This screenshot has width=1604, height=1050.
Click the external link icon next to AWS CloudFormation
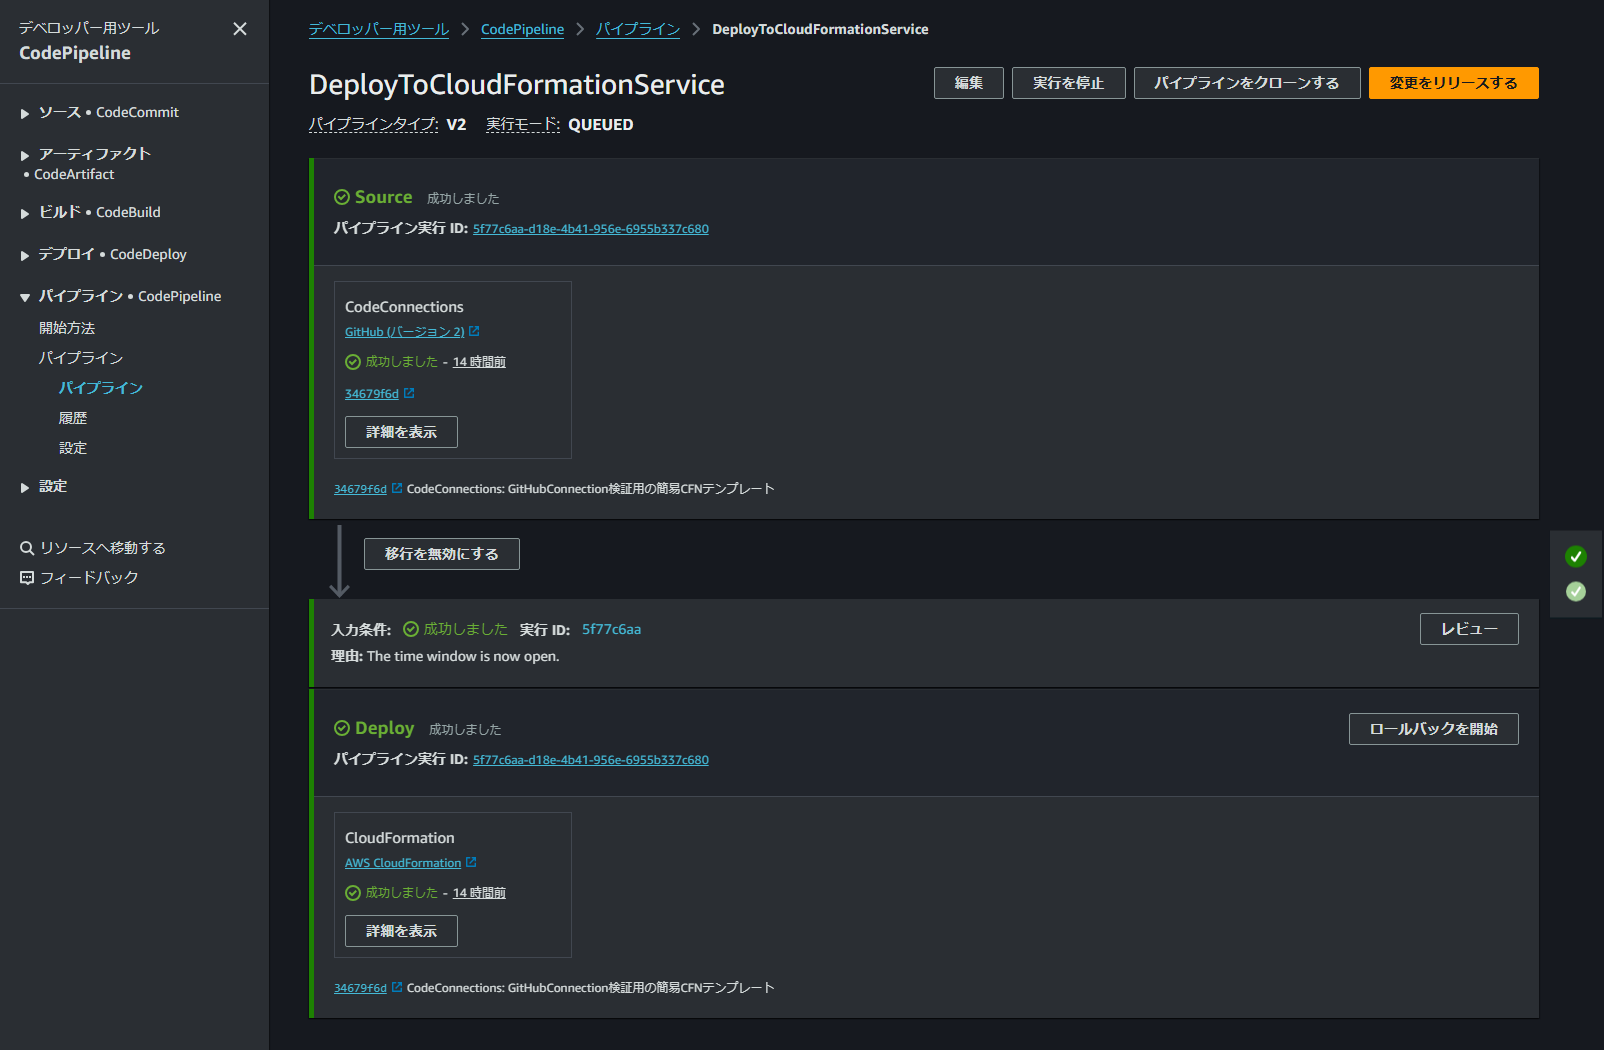click(x=472, y=862)
